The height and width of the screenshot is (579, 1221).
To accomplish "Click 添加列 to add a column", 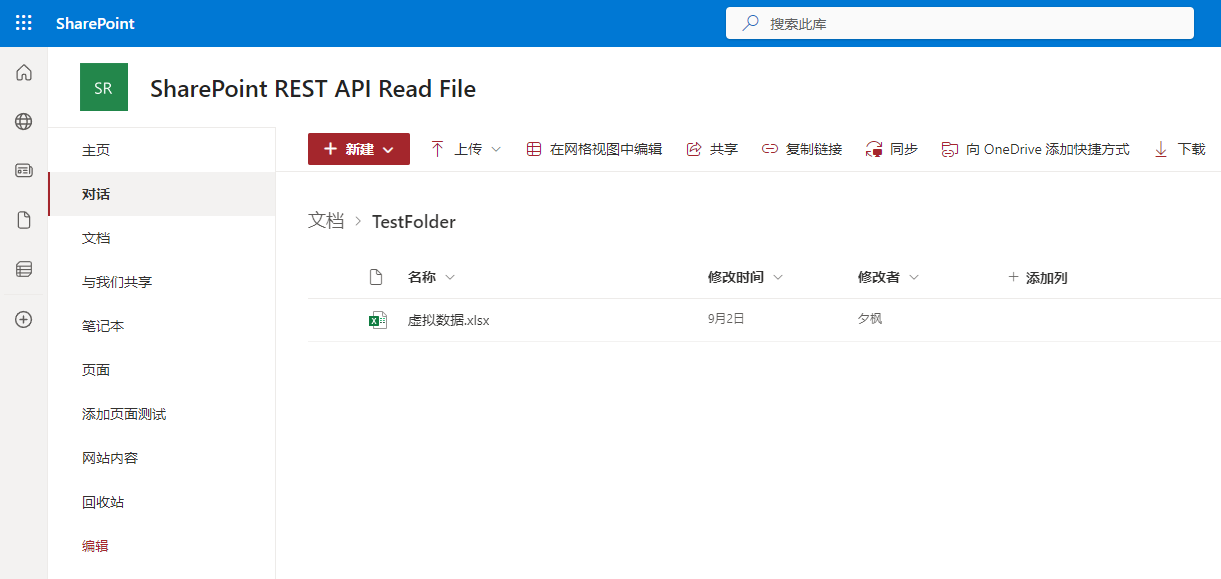I will 1038,277.
